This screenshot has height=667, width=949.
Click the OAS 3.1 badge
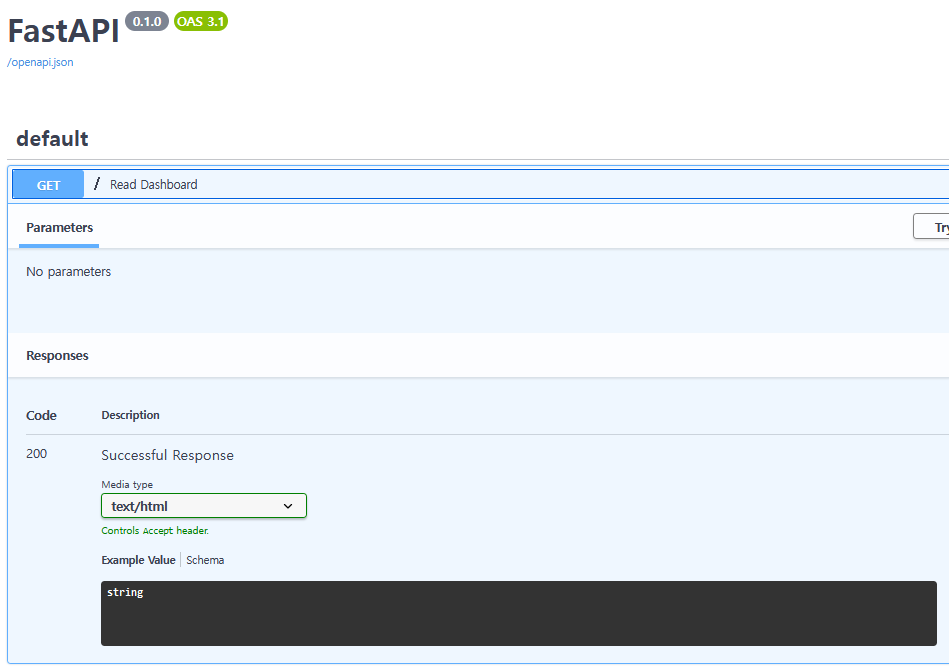tap(200, 21)
